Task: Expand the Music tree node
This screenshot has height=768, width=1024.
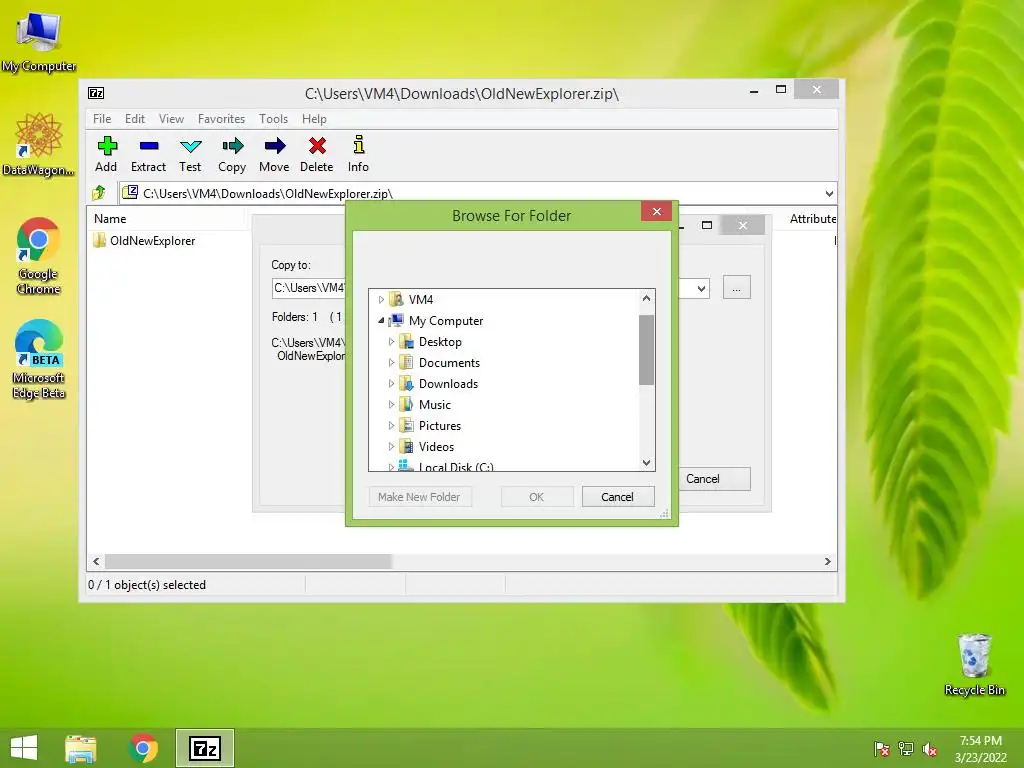Action: coord(391,404)
